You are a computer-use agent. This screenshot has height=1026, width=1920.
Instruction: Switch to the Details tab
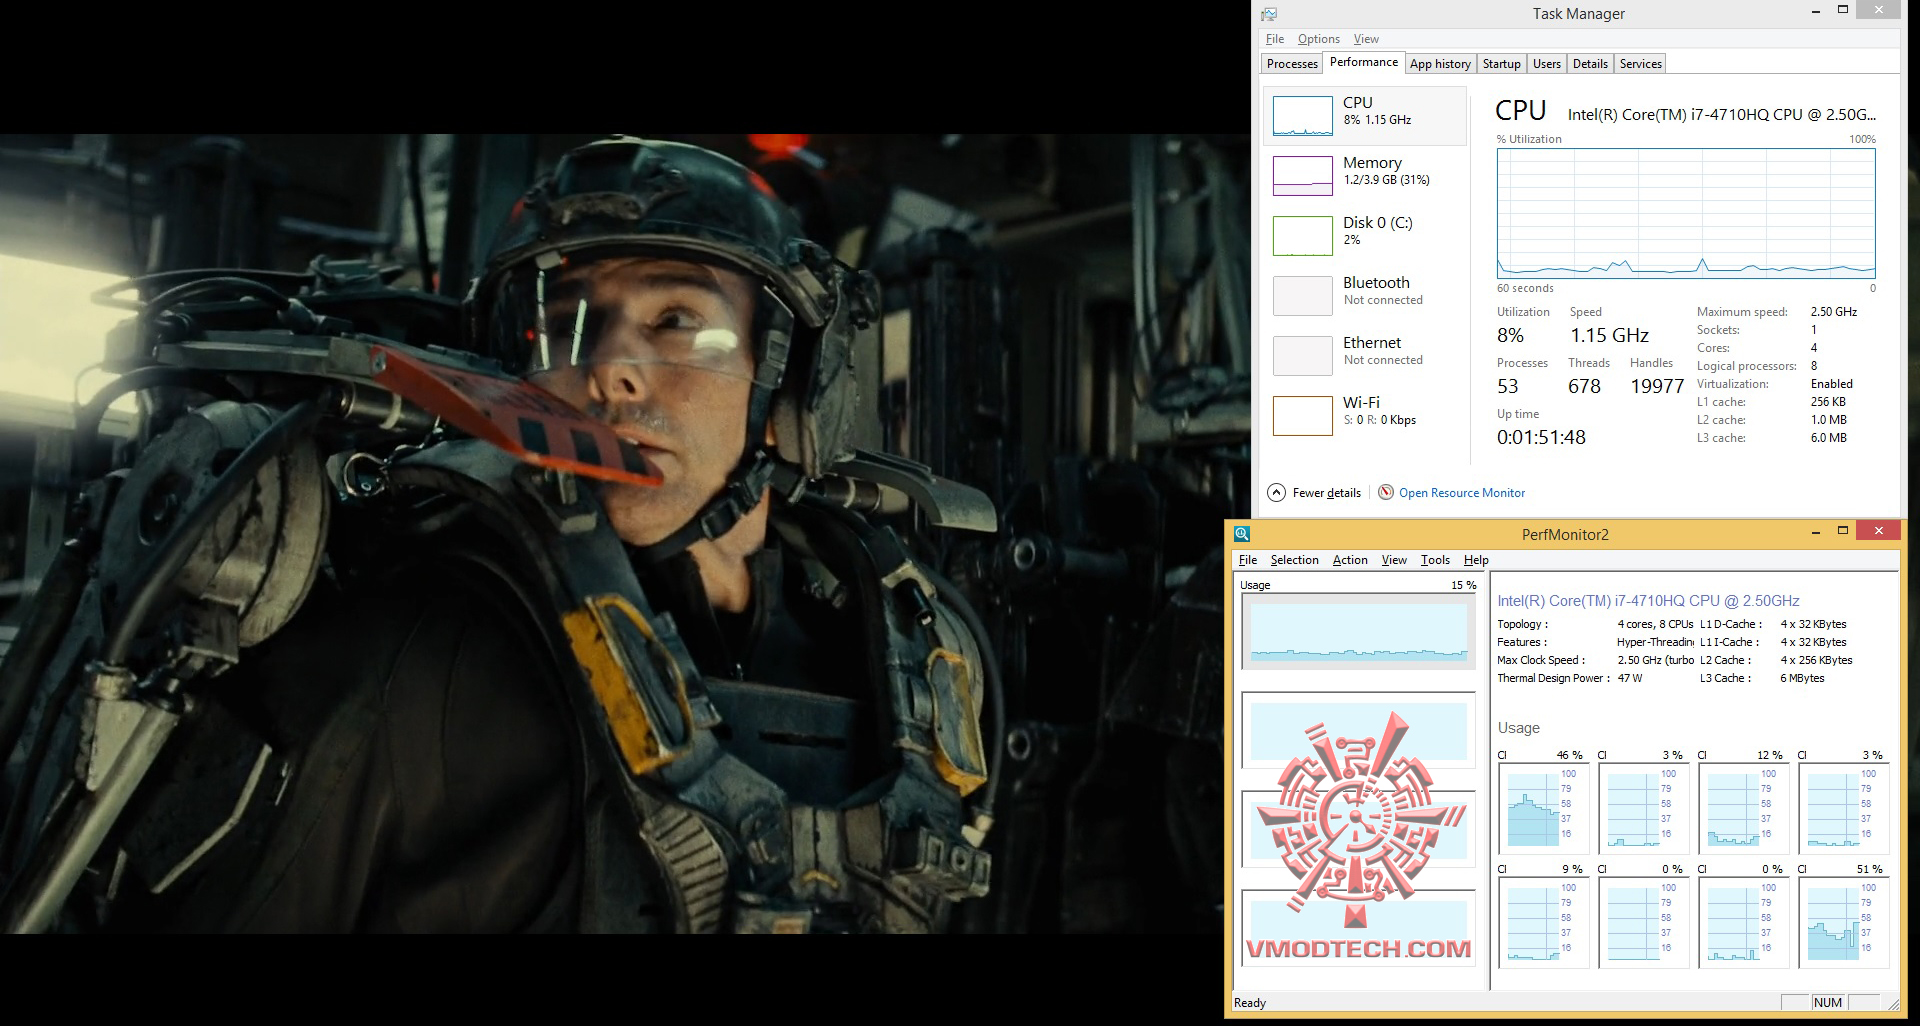click(x=1590, y=64)
